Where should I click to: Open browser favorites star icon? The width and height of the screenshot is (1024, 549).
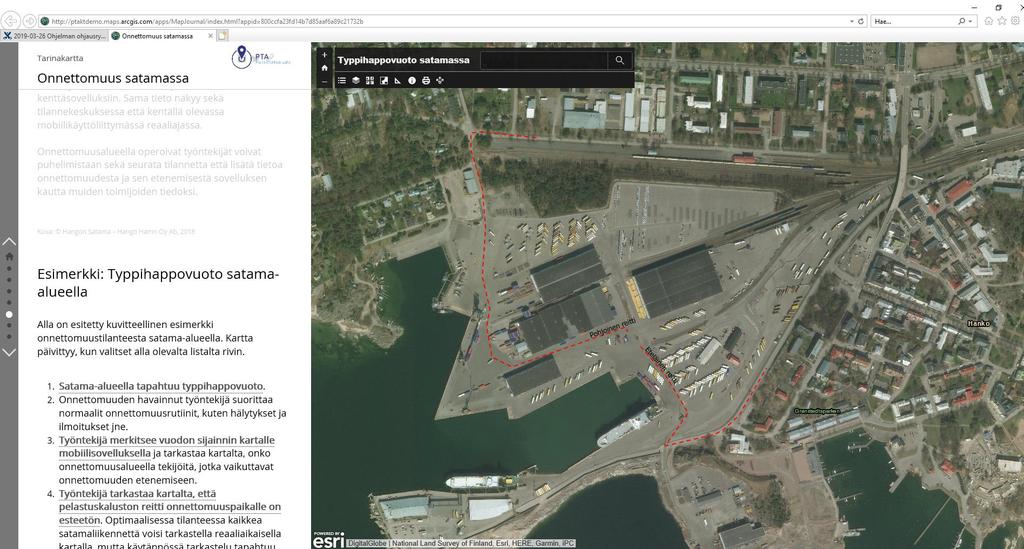coord(1002,21)
